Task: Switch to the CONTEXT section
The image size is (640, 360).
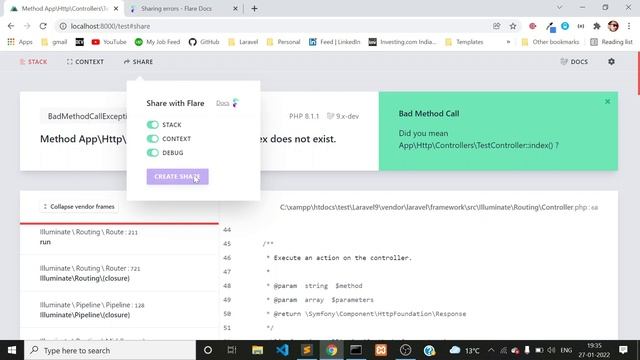Action: coord(85,62)
